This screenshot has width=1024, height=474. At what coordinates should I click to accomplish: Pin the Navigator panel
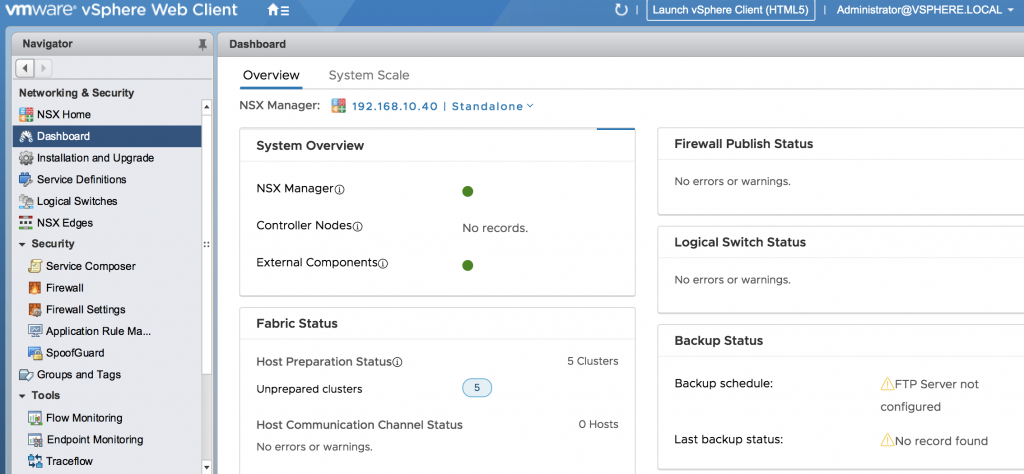point(202,44)
